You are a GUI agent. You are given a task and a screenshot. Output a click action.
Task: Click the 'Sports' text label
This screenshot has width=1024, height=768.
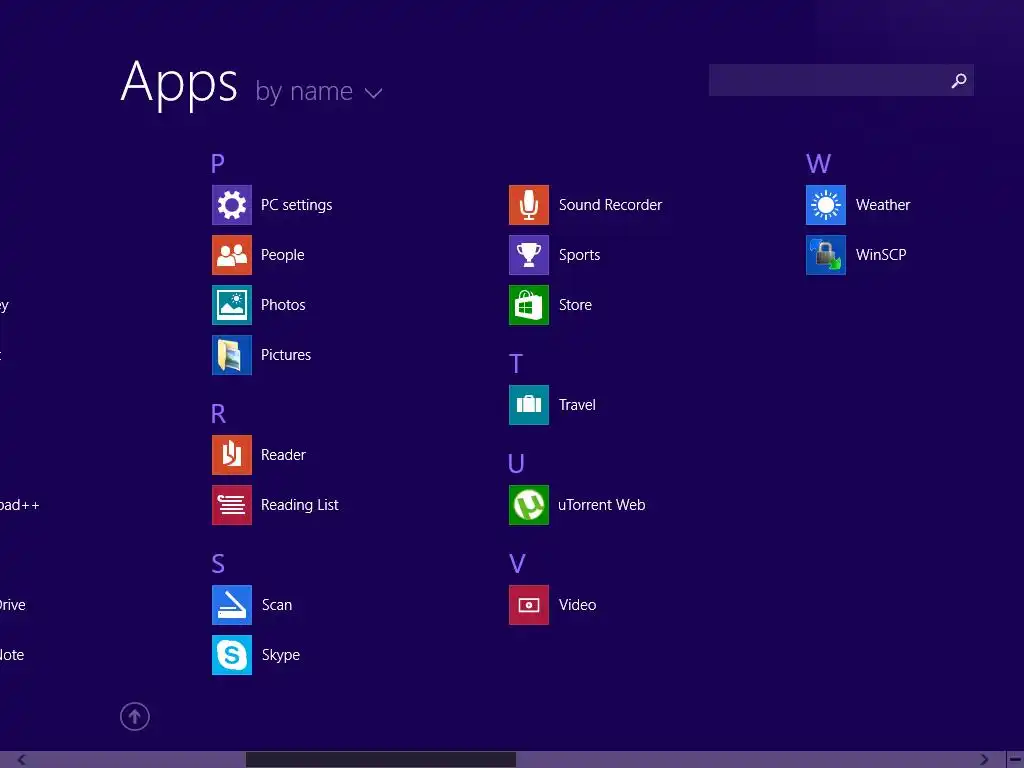(579, 255)
